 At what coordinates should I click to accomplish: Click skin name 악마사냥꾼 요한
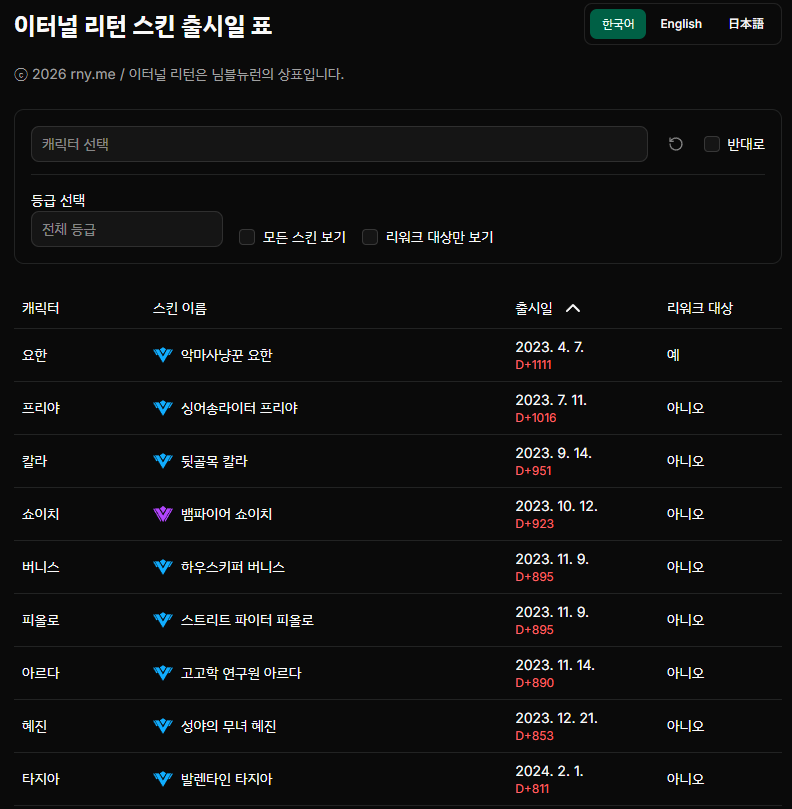tap(227, 355)
